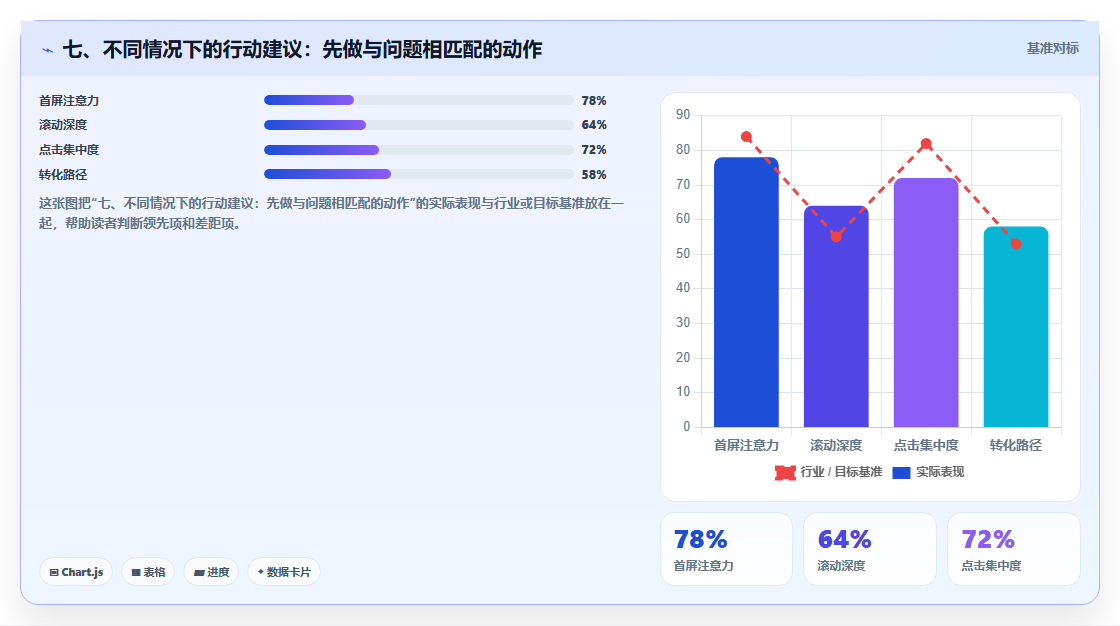Click the benchmark point on 转化路径 bar
Screen dimensions: 1120x626
coord(1016,244)
